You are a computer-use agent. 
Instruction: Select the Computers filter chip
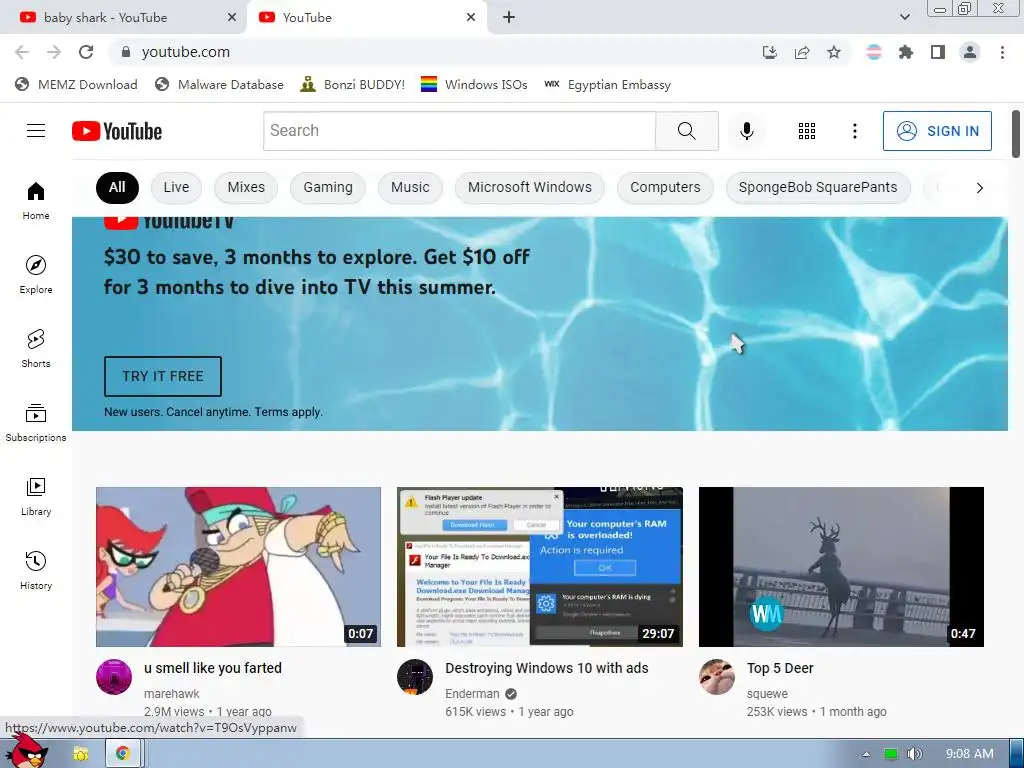pyautogui.click(x=665, y=187)
